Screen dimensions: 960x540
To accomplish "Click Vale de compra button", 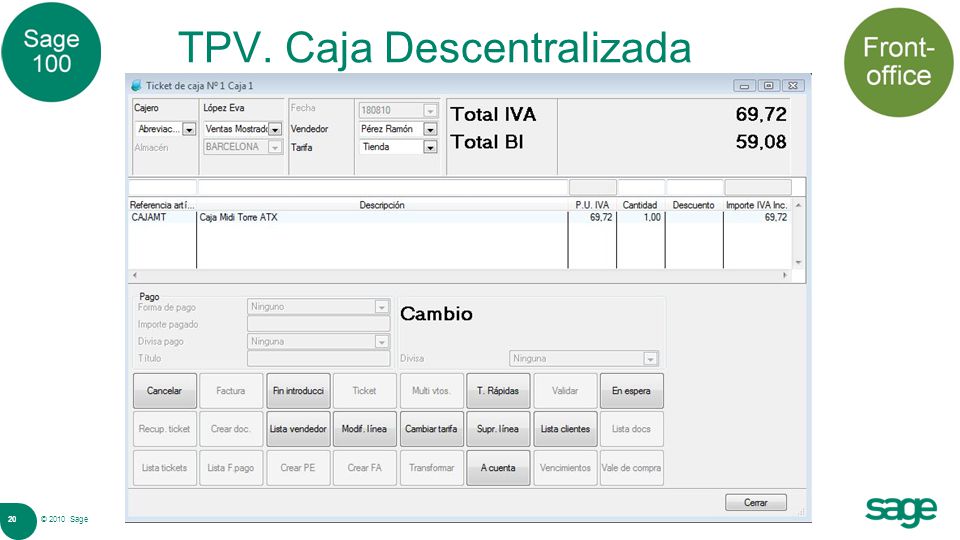I will [631, 468].
